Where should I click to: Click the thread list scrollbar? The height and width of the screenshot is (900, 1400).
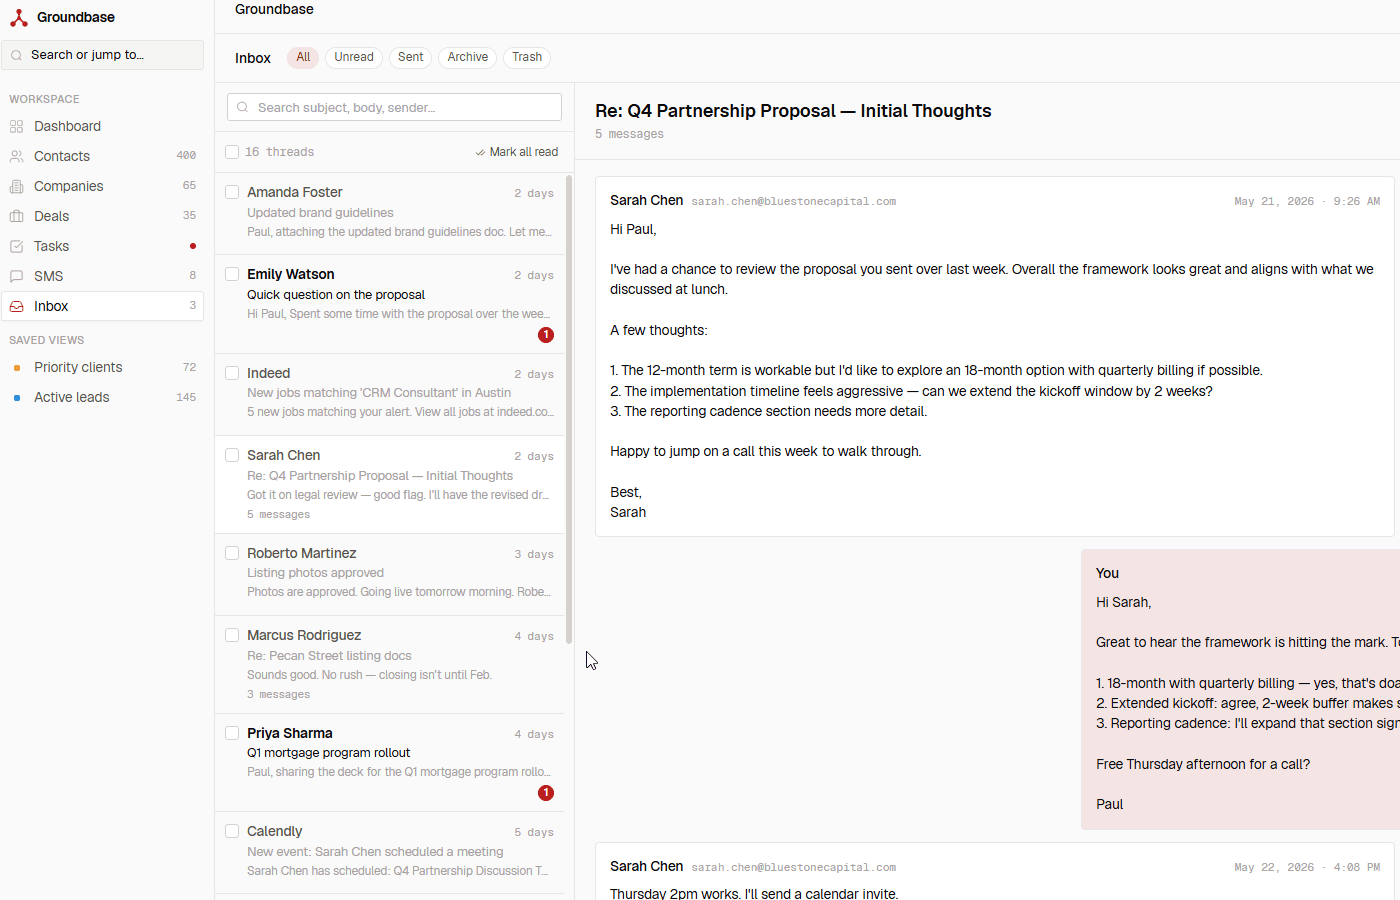click(569, 410)
